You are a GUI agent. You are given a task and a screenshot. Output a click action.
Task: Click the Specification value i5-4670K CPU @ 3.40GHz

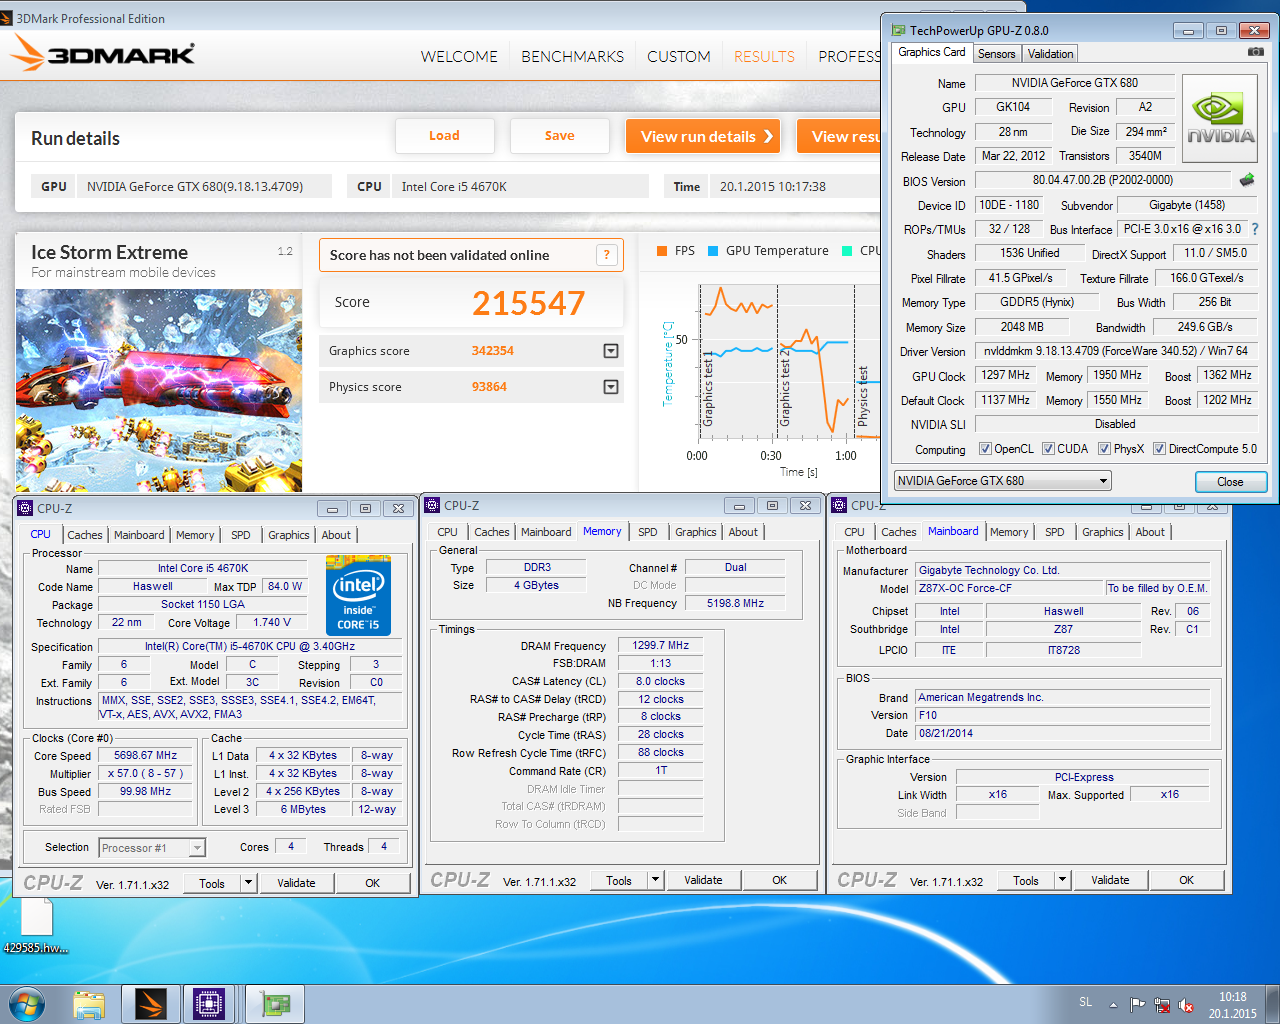(249, 646)
